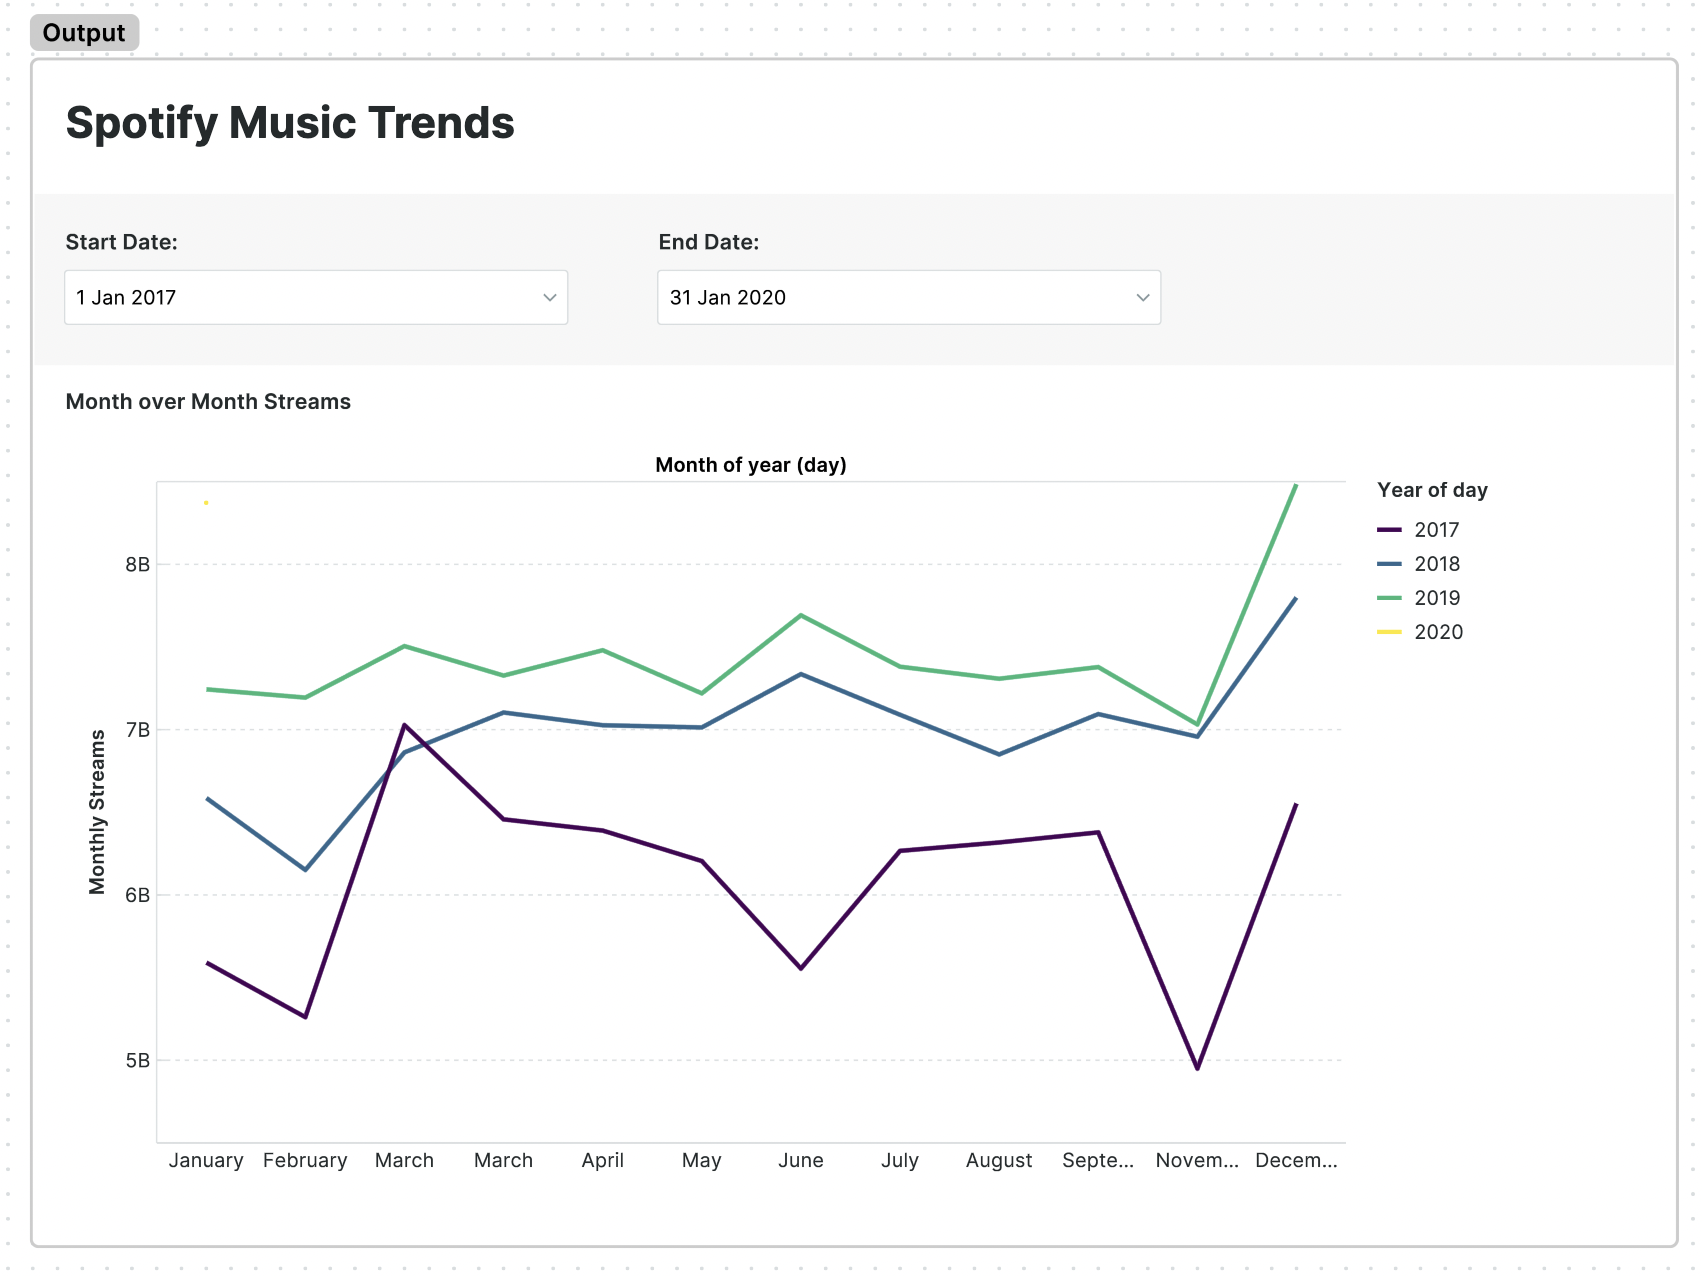Click the 2019 line peak at December

(1296, 485)
